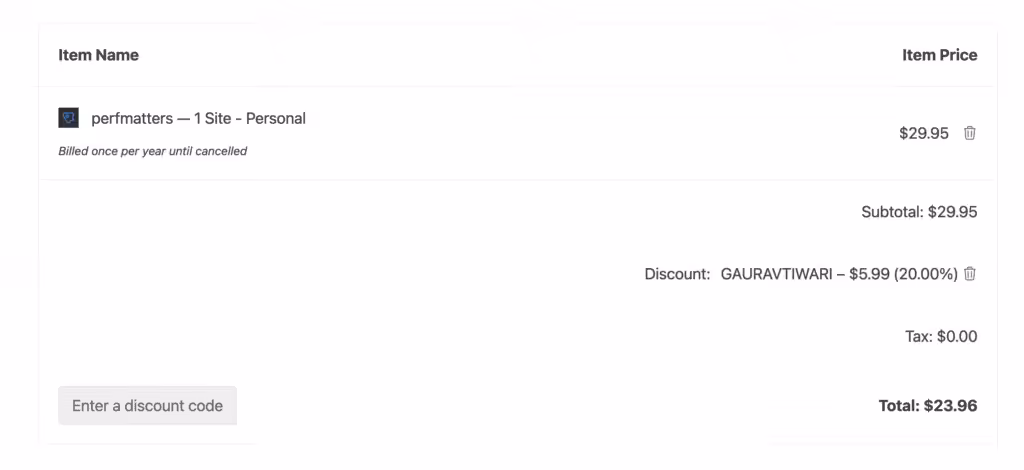Screen dimensions: 1024x470
Task: Click the billed once per year note
Action: coord(152,151)
